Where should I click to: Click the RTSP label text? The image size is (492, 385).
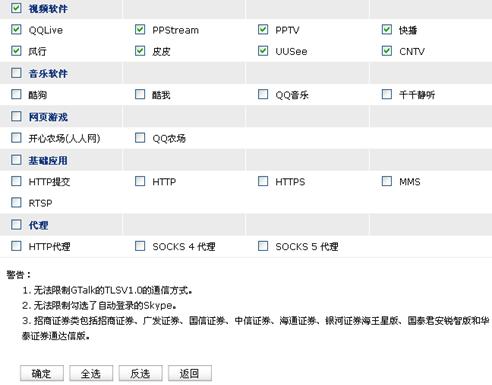pos(40,203)
